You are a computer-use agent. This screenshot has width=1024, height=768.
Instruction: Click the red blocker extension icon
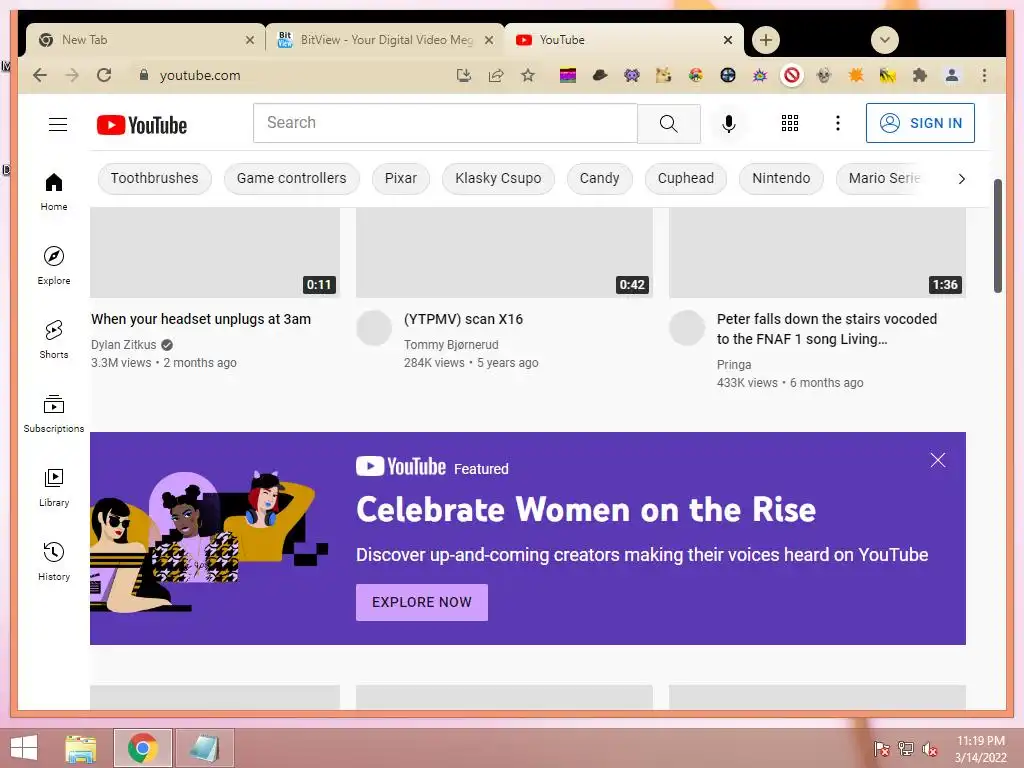(792, 75)
